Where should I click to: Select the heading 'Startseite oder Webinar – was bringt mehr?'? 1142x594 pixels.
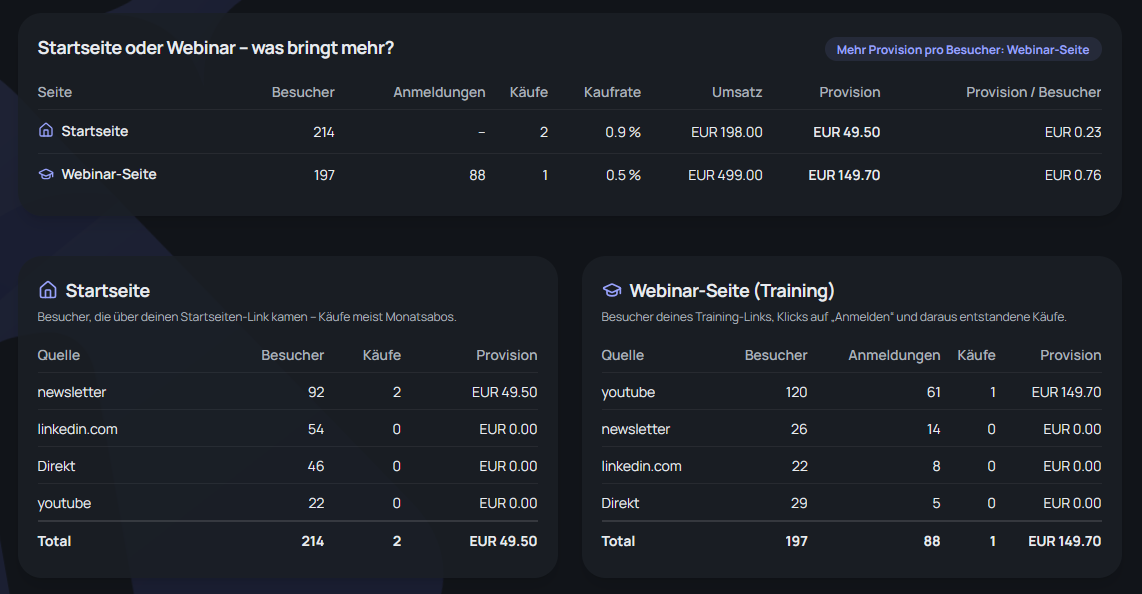coord(216,48)
